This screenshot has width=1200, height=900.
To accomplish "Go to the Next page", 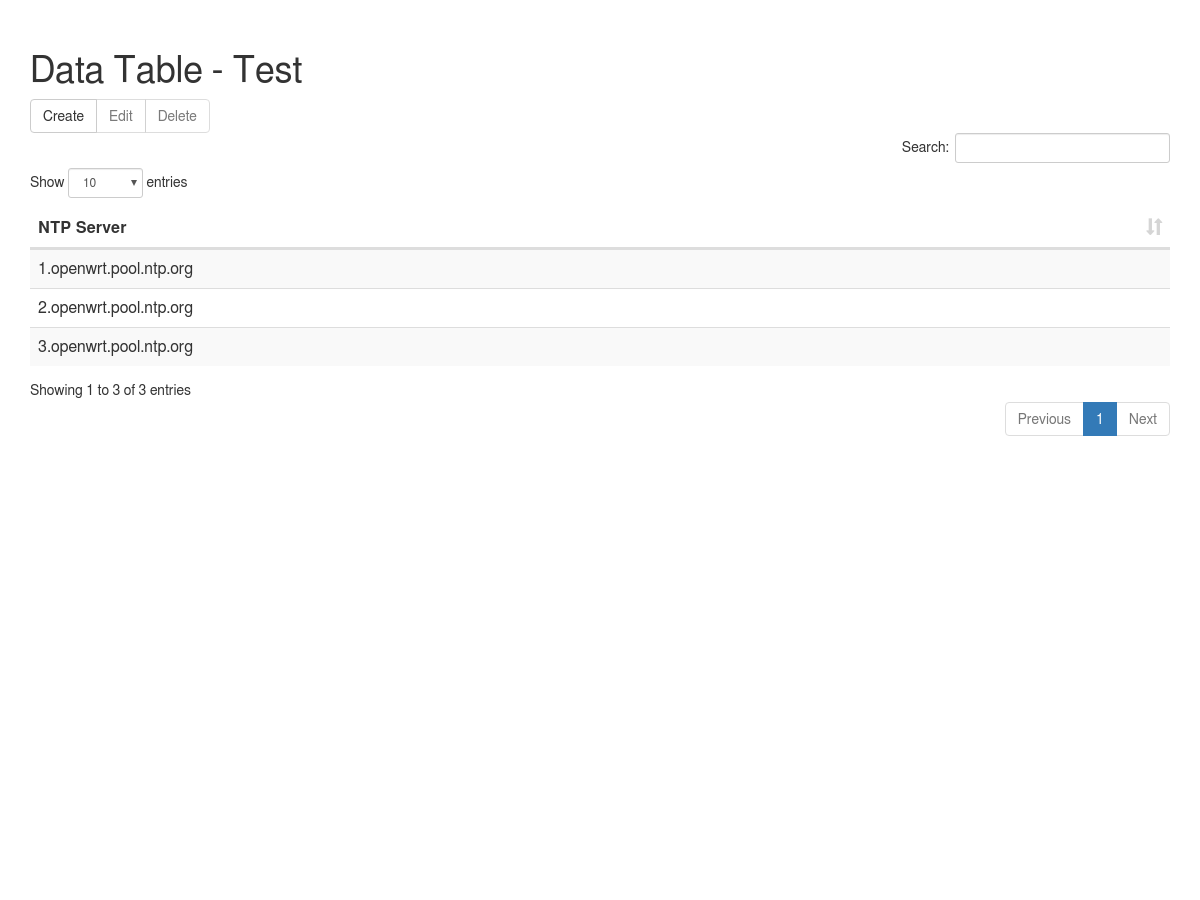I will click(x=1143, y=419).
